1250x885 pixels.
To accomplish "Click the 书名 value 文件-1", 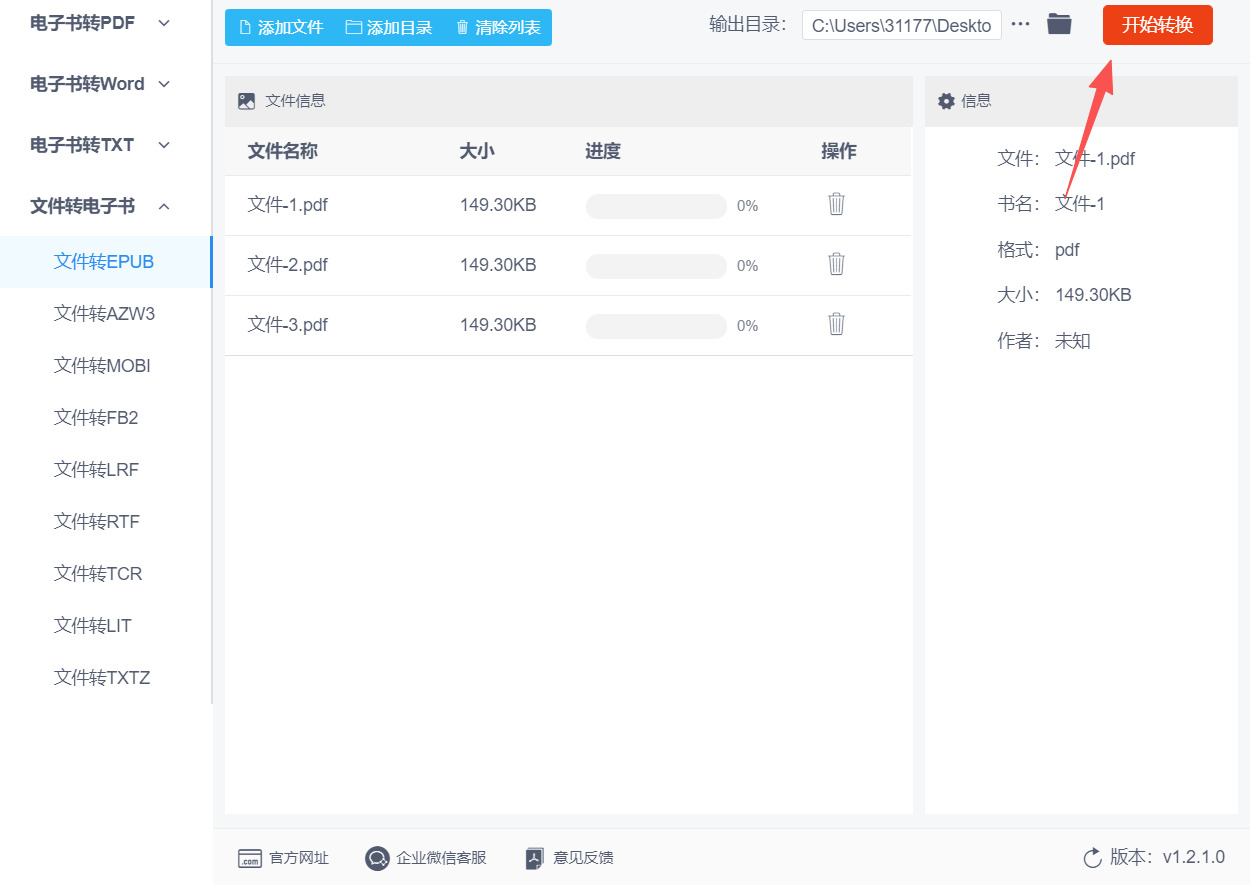I will [x=1080, y=204].
